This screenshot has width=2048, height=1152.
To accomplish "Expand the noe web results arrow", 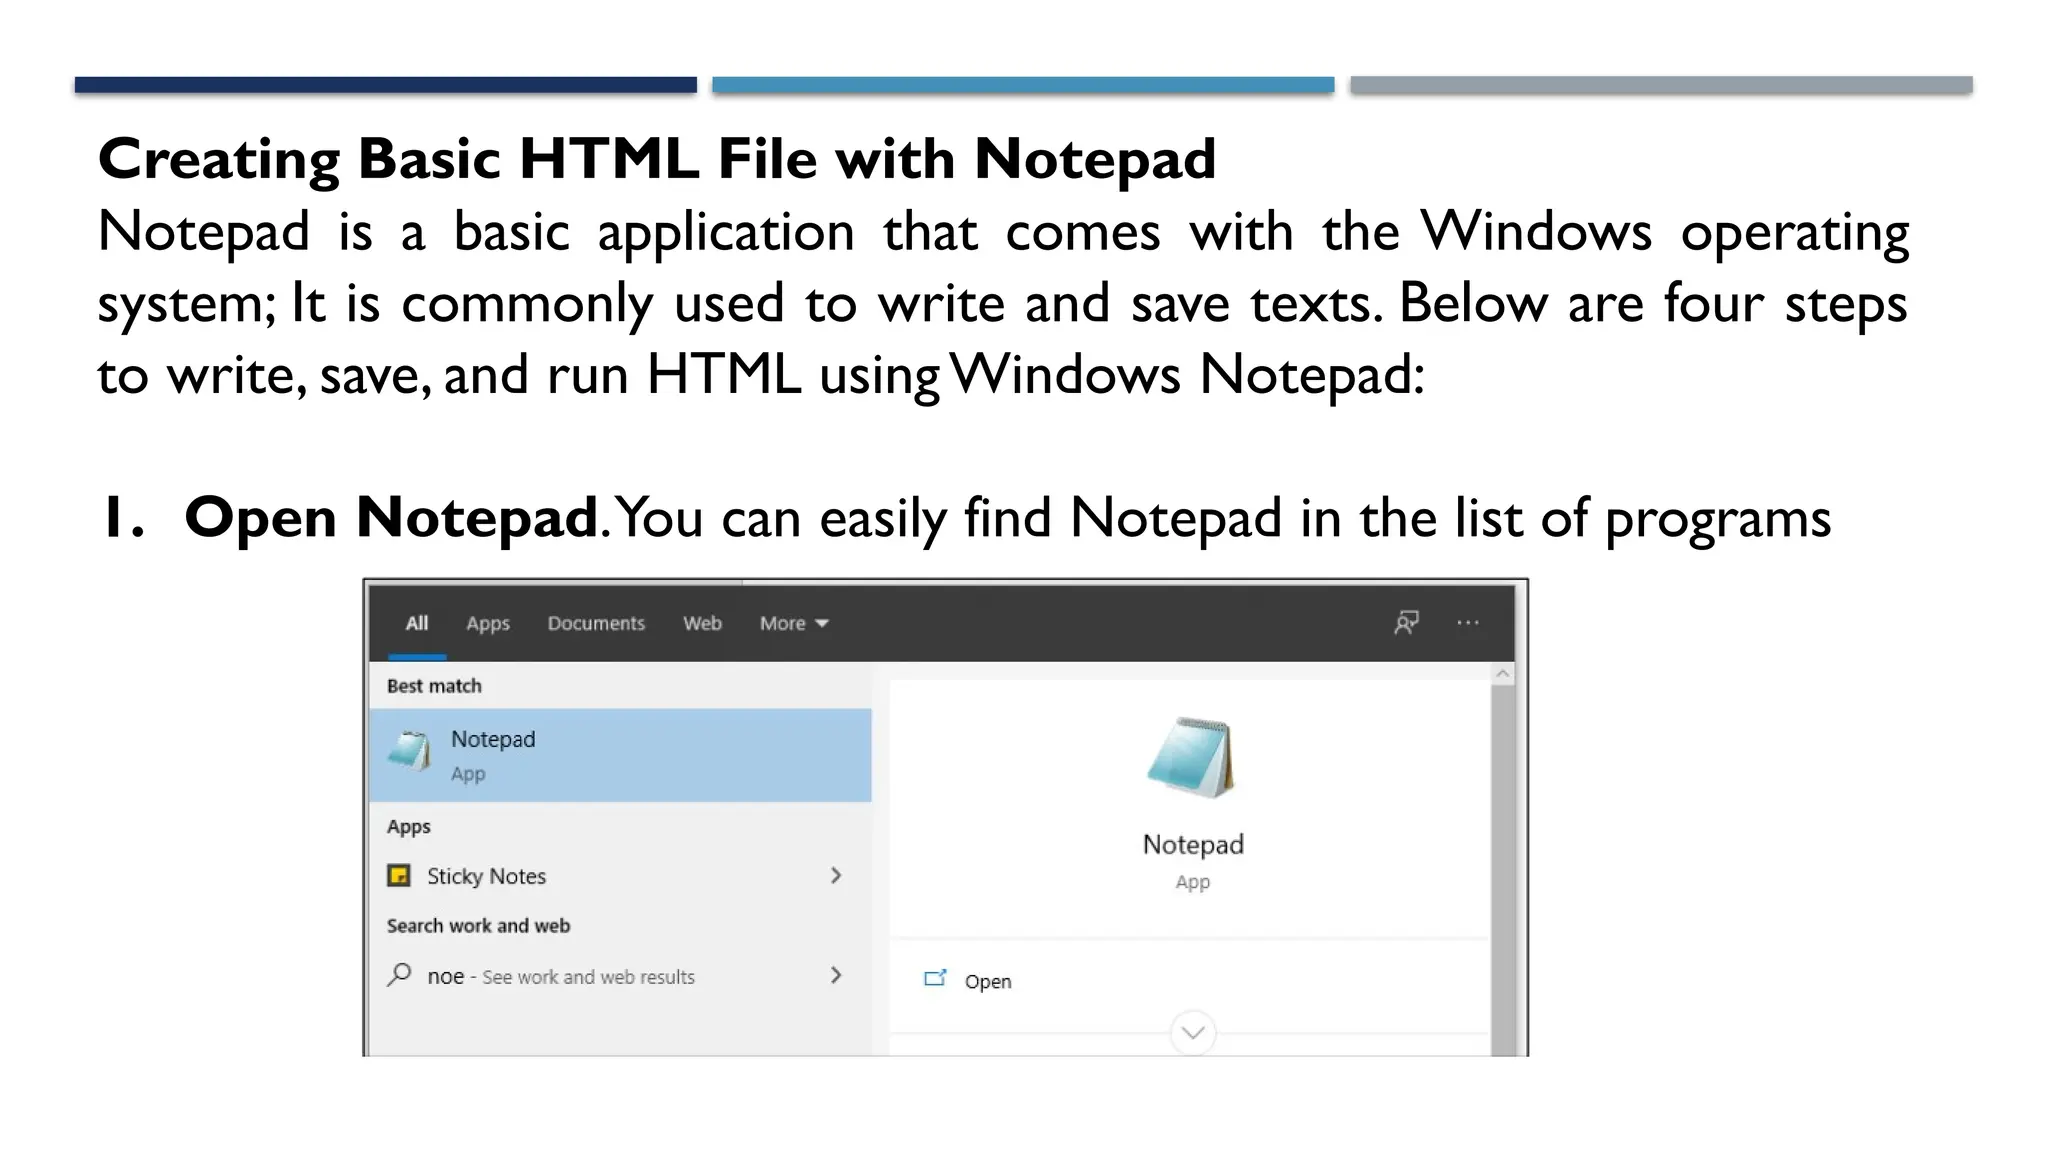I will tap(836, 975).
